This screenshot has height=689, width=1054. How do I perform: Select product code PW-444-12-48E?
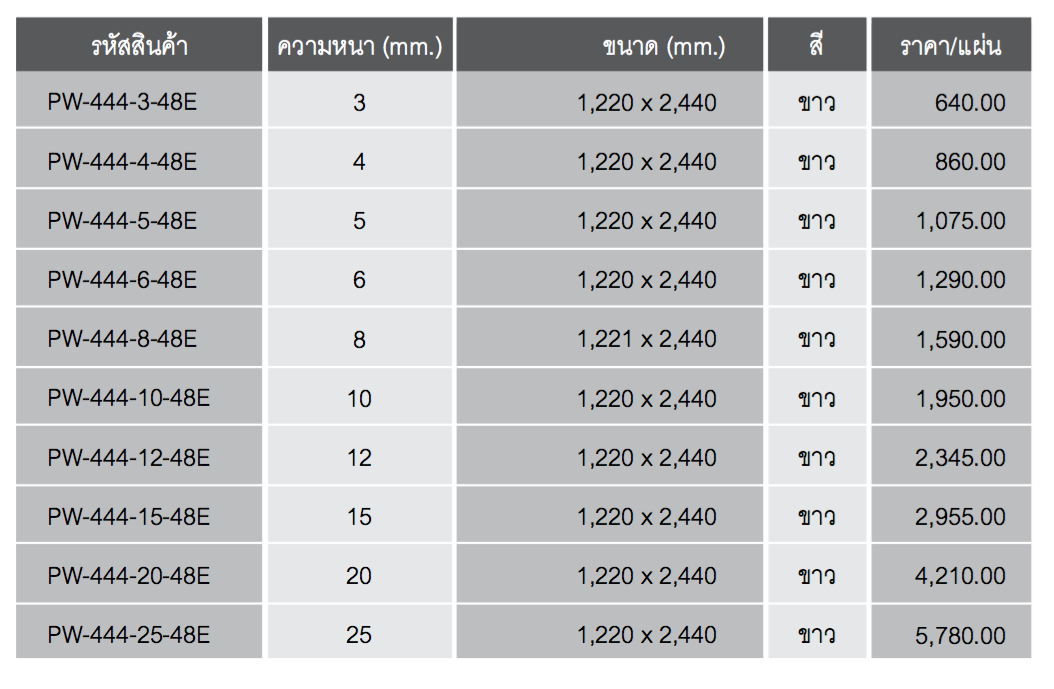pos(128,457)
